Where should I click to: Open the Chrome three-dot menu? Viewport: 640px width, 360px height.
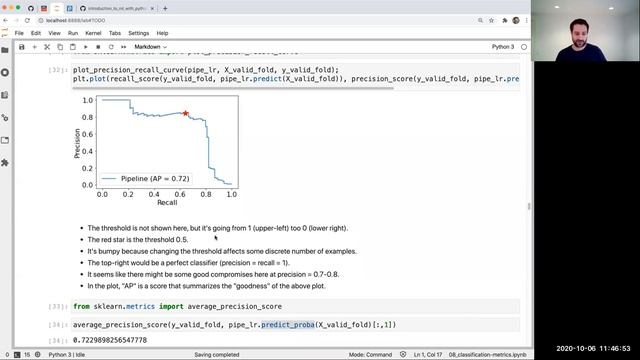pos(527,20)
